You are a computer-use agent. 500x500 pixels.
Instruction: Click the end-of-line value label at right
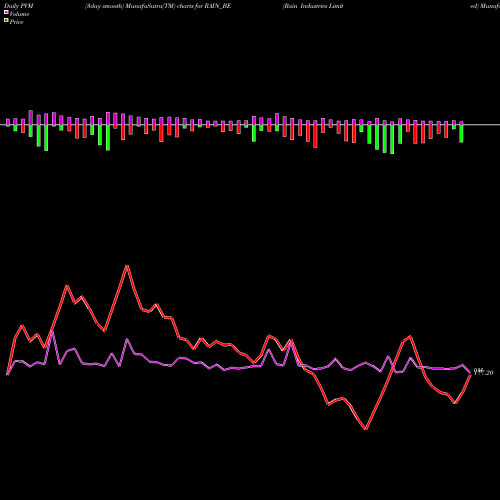click(x=483, y=372)
